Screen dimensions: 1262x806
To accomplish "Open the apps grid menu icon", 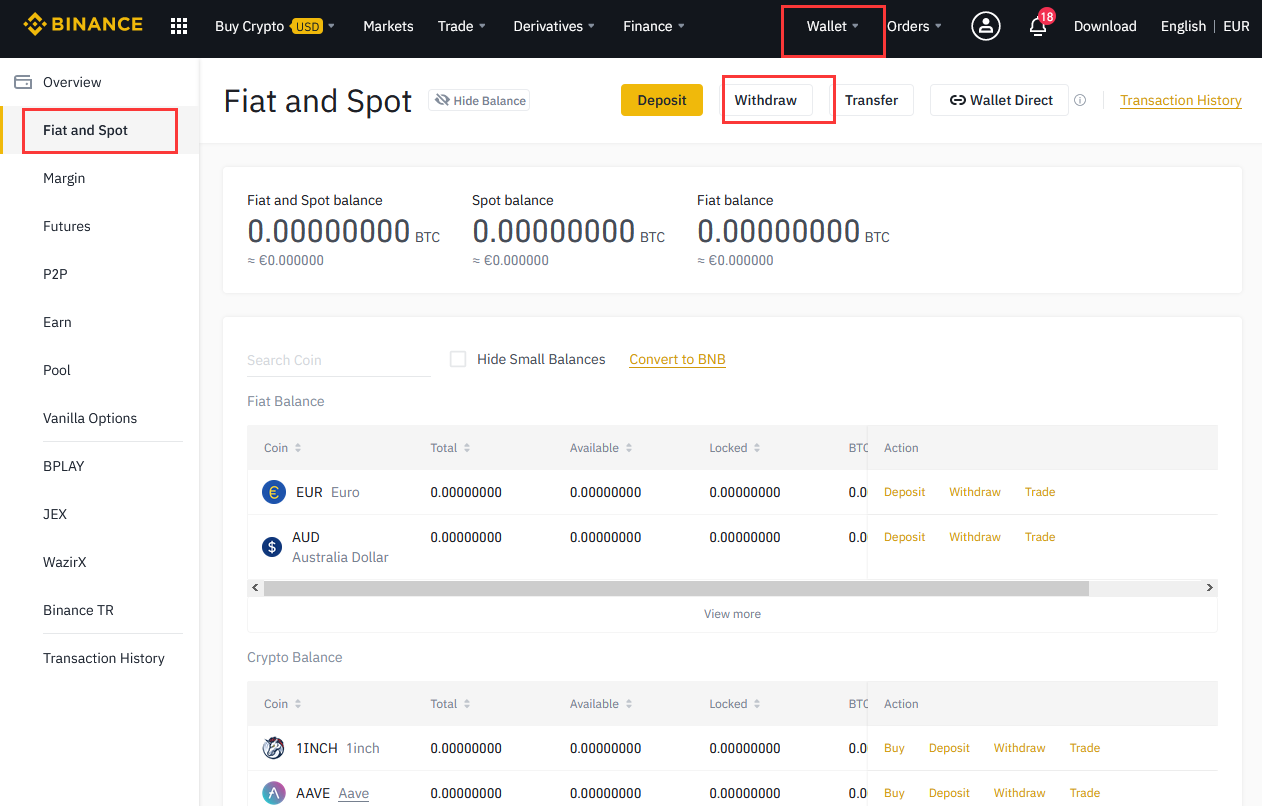I will tap(179, 26).
